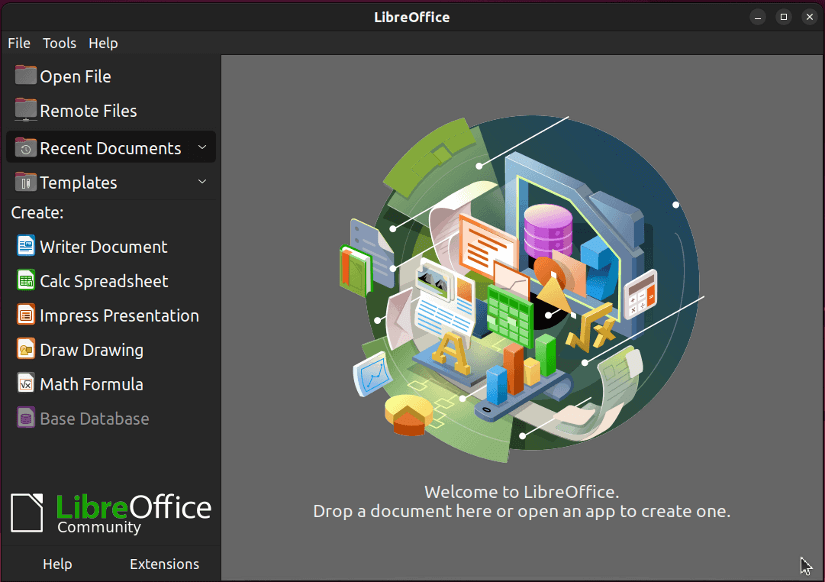The height and width of the screenshot is (582, 825).
Task: Create a new Calc Spreadsheet
Action: (x=111, y=280)
